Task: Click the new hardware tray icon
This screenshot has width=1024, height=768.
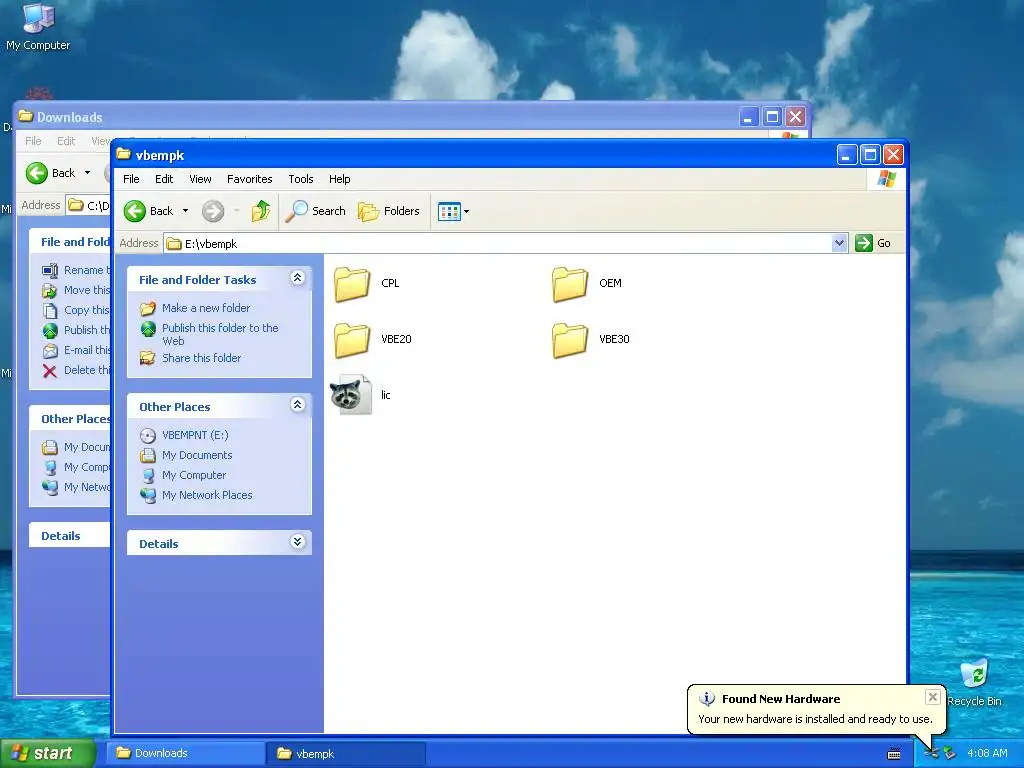Action: click(x=933, y=754)
